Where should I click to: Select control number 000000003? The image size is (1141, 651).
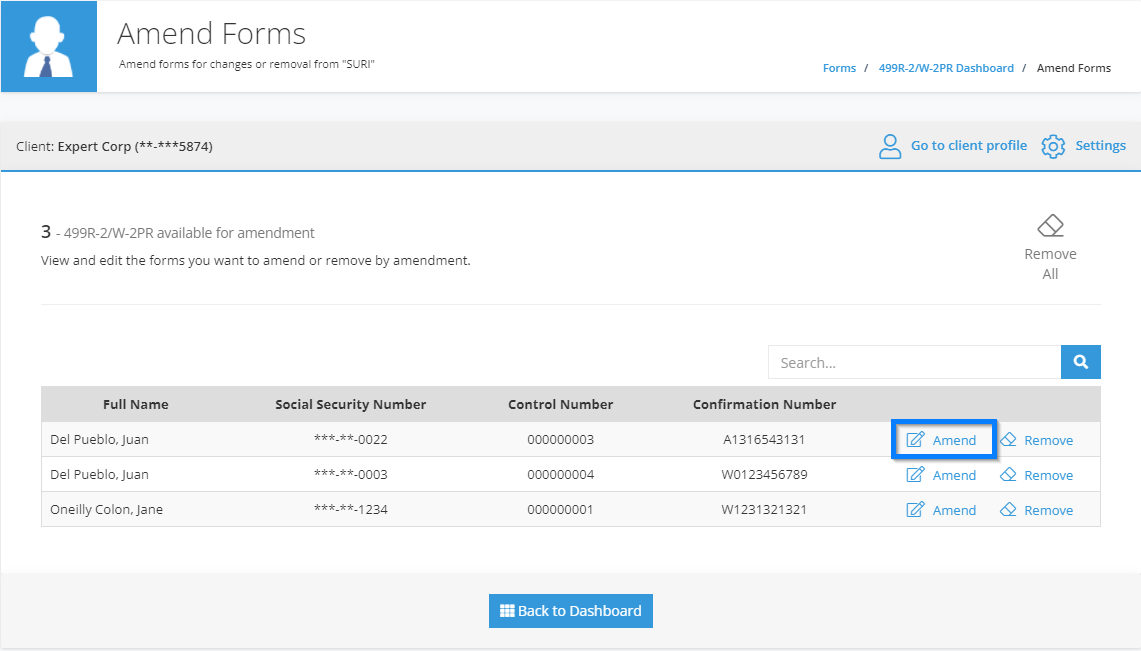pos(560,439)
